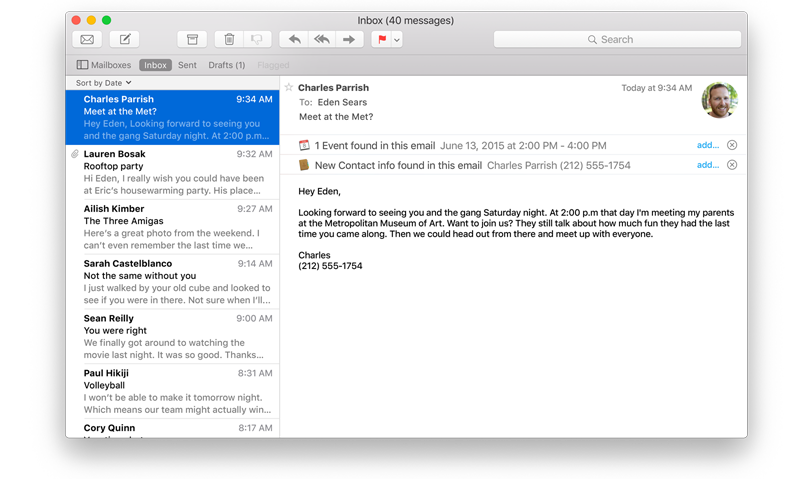Screen dimensions: 812x479
Task: Click the Get Mail envelope icon
Action: click(x=87, y=39)
